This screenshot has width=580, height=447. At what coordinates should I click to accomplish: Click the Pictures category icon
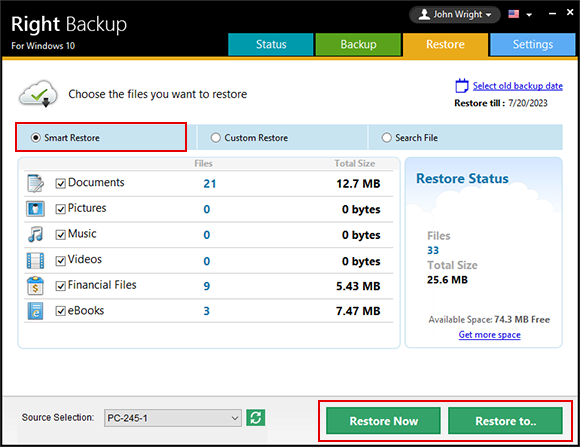[x=35, y=209]
